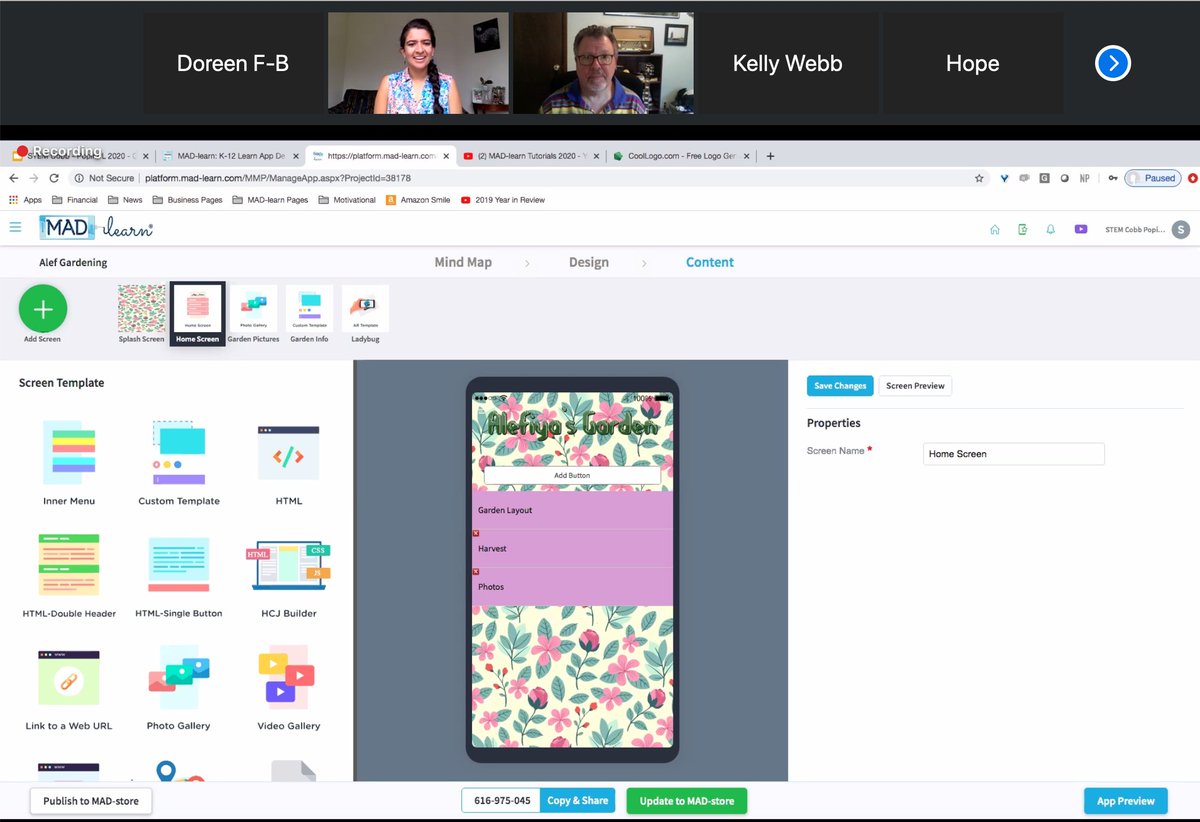Delete the Harvest row with red X
Viewport: 1200px width, 822px height.
coord(476,534)
